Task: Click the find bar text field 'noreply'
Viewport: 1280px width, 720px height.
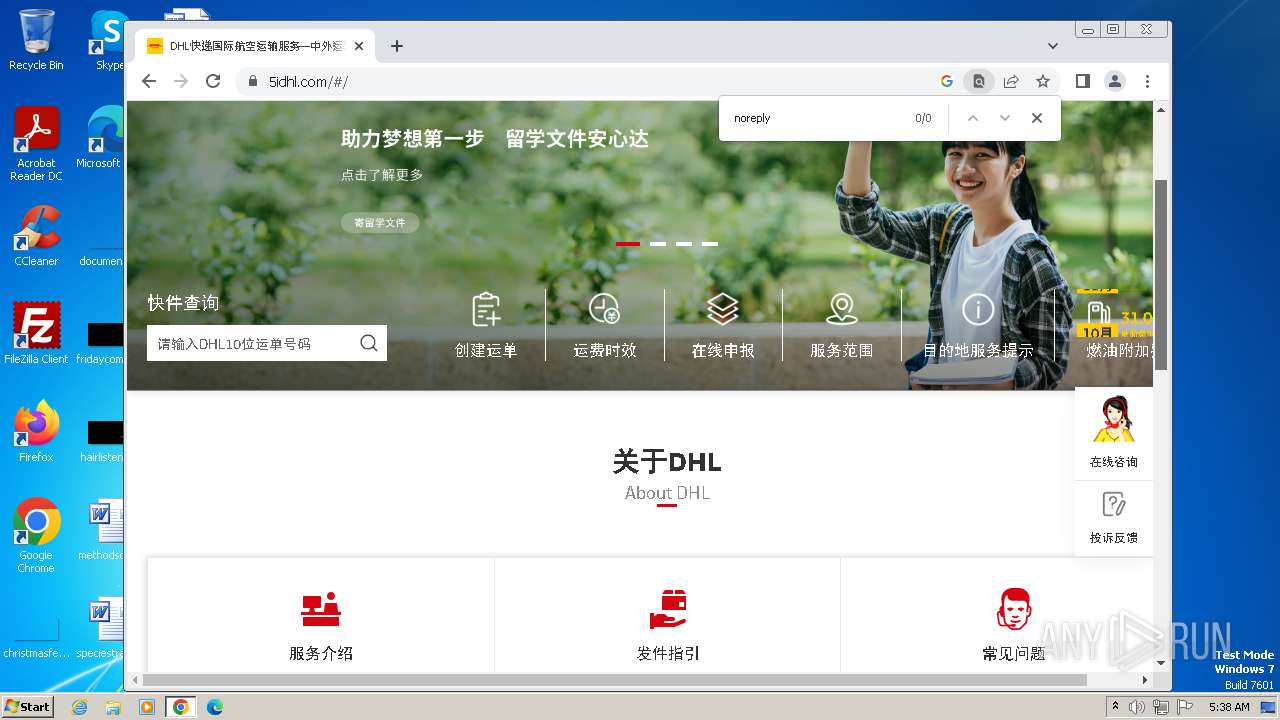Action: 815,118
